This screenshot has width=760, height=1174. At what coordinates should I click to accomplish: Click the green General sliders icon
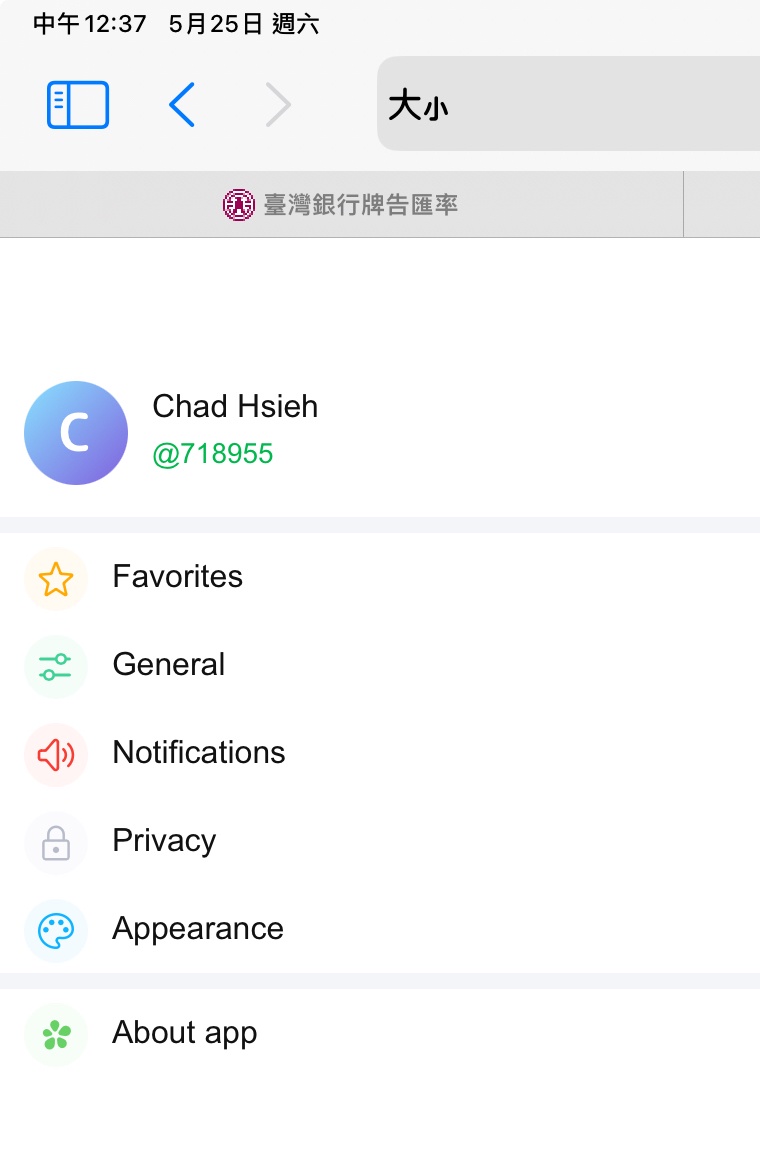click(x=56, y=667)
